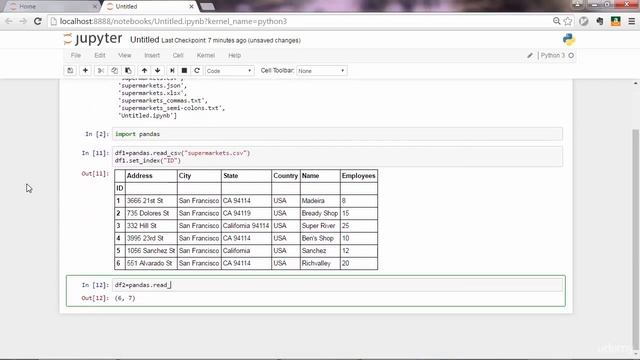This screenshot has width=640, height=360.
Task: Open the Cell menu
Action: coord(178,56)
